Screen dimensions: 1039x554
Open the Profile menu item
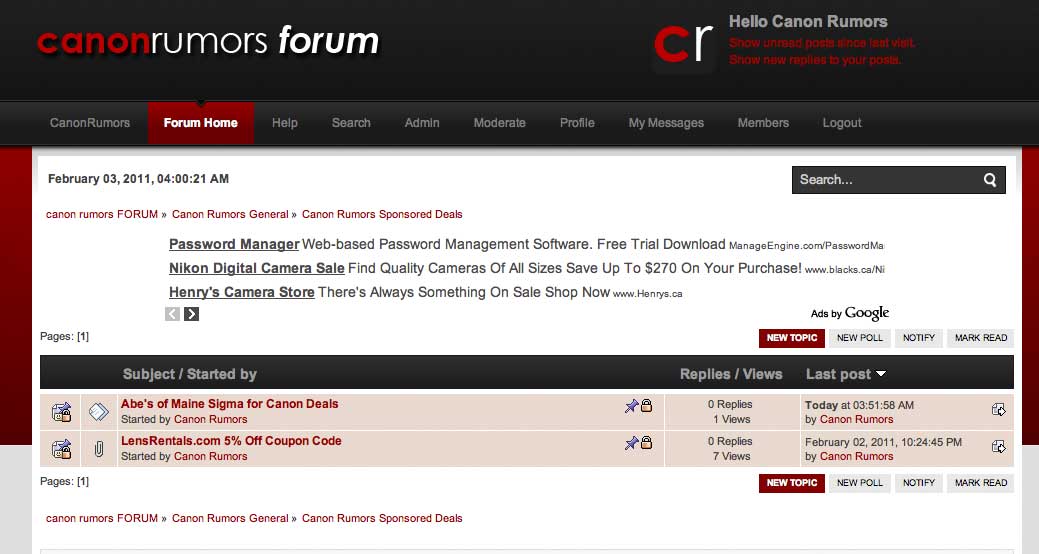[x=577, y=123]
